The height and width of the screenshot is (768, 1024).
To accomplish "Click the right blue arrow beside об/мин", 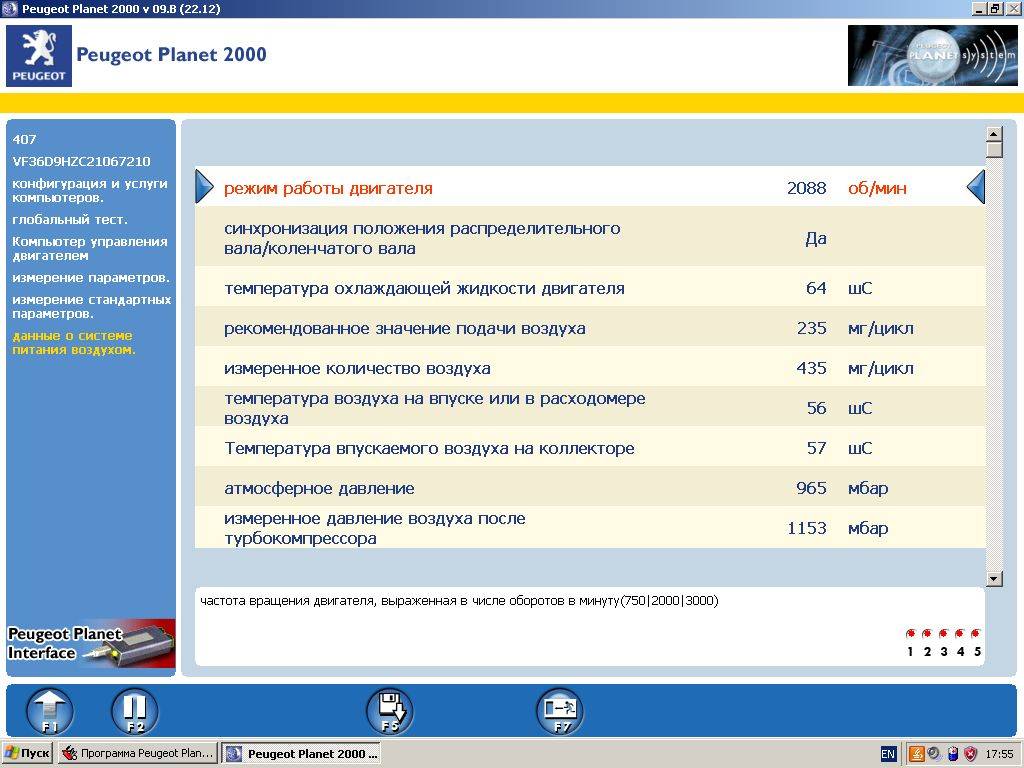I will [x=975, y=187].
